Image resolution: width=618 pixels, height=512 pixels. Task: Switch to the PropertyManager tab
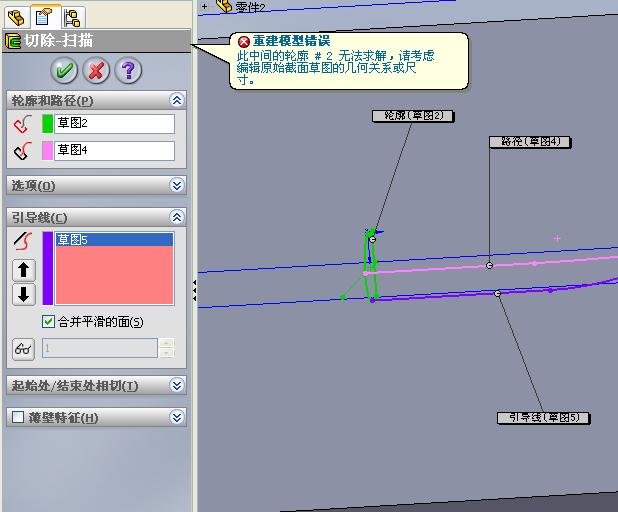[44, 17]
